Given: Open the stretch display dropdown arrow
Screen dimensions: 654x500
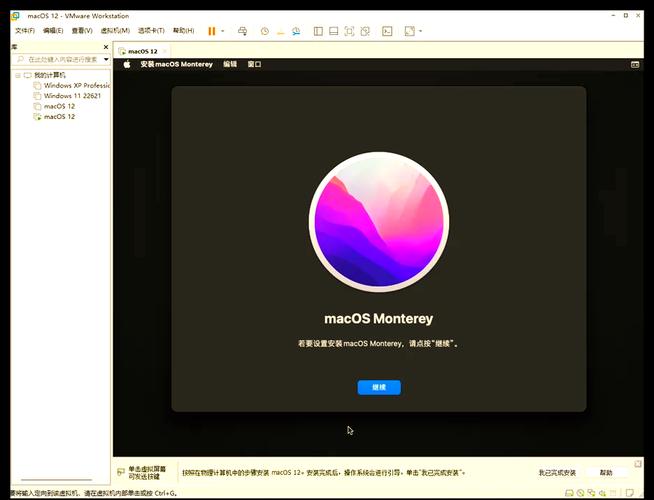Looking at the screenshot, I should coord(420,31).
